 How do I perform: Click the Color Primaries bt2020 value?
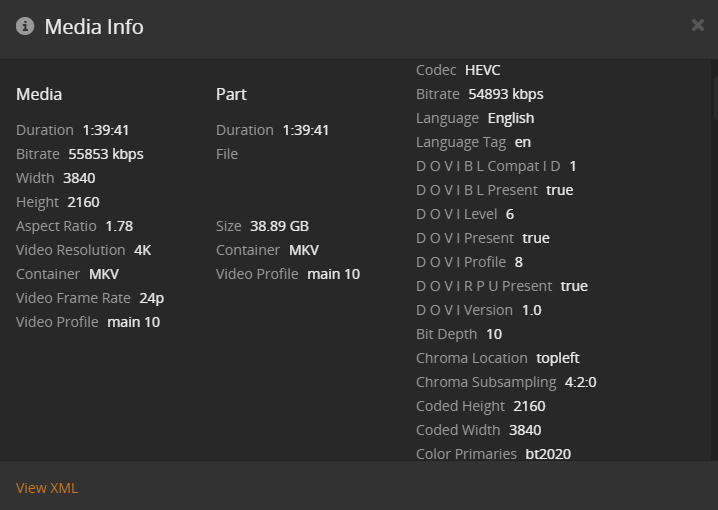pyautogui.click(x=548, y=454)
